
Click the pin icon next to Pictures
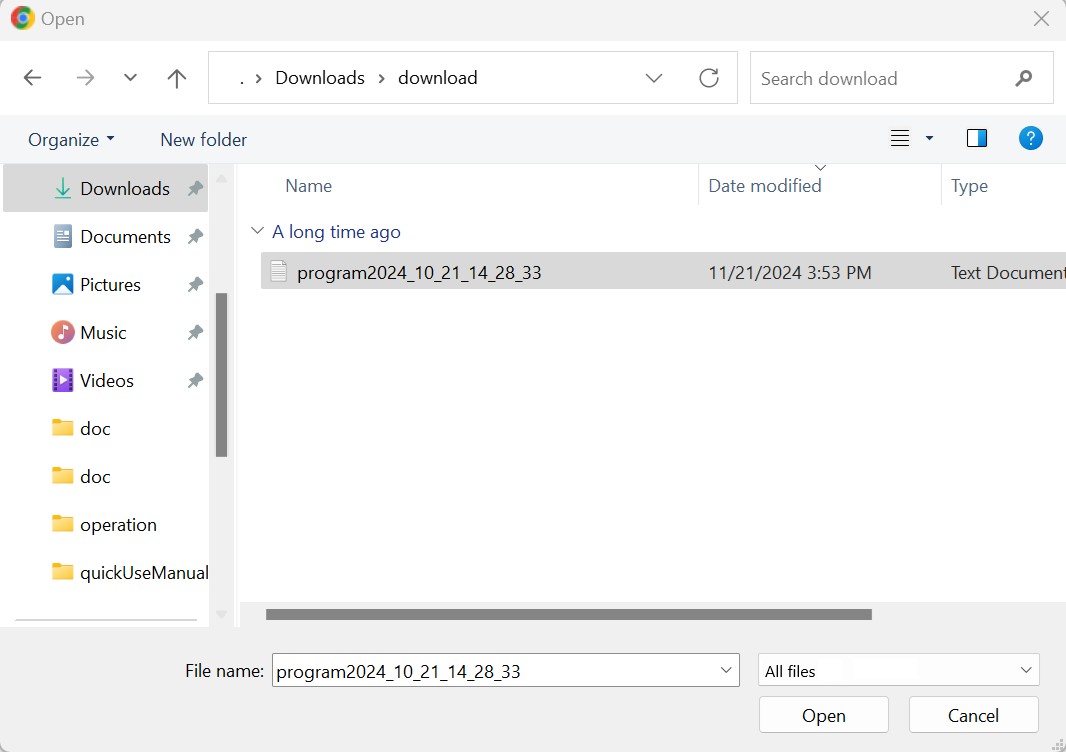click(x=195, y=284)
